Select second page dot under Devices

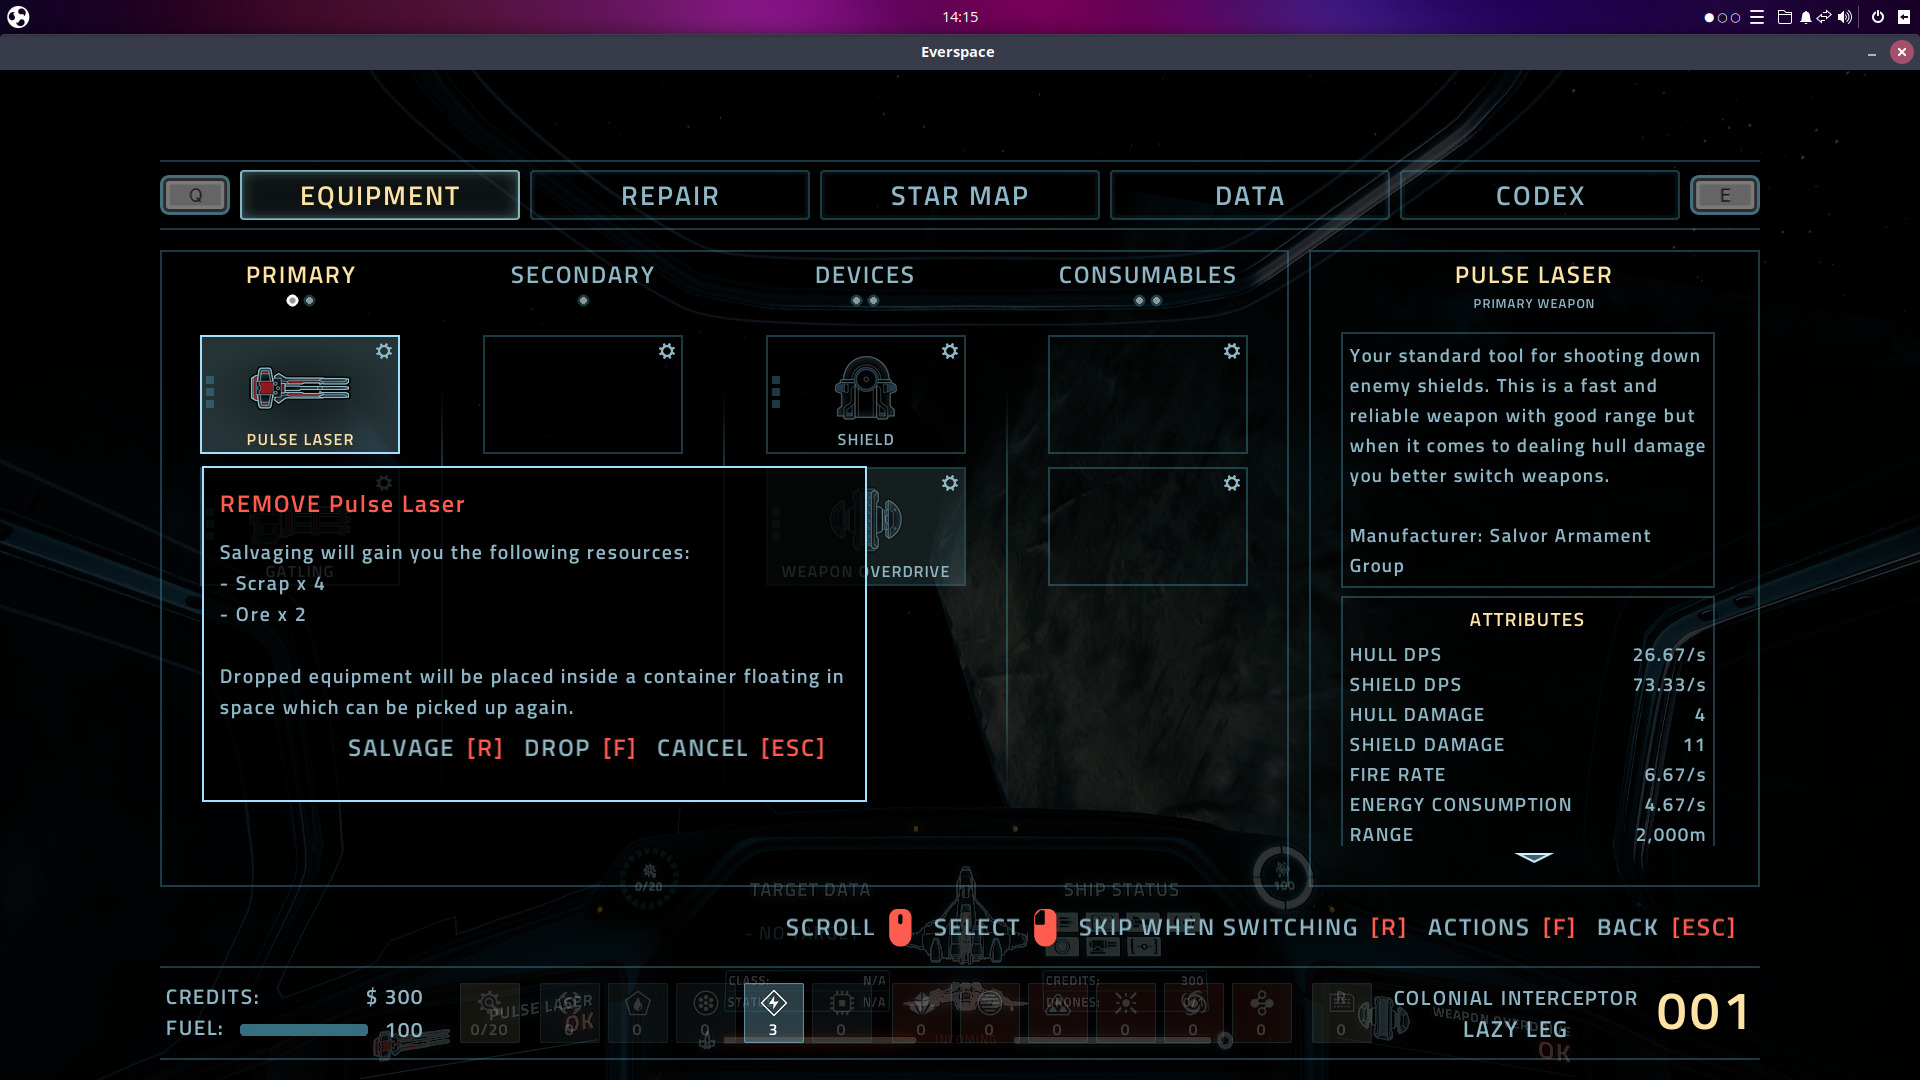point(874,300)
